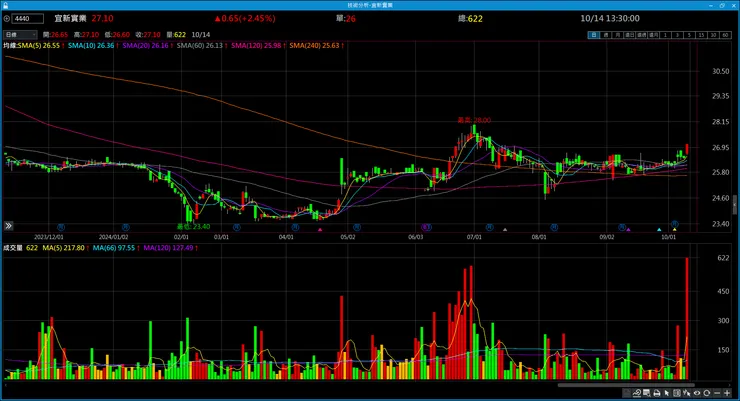Click the volume MA(66) 97.55 label
Image resolution: width=740 pixels, height=401 pixels.
(116, 248)
